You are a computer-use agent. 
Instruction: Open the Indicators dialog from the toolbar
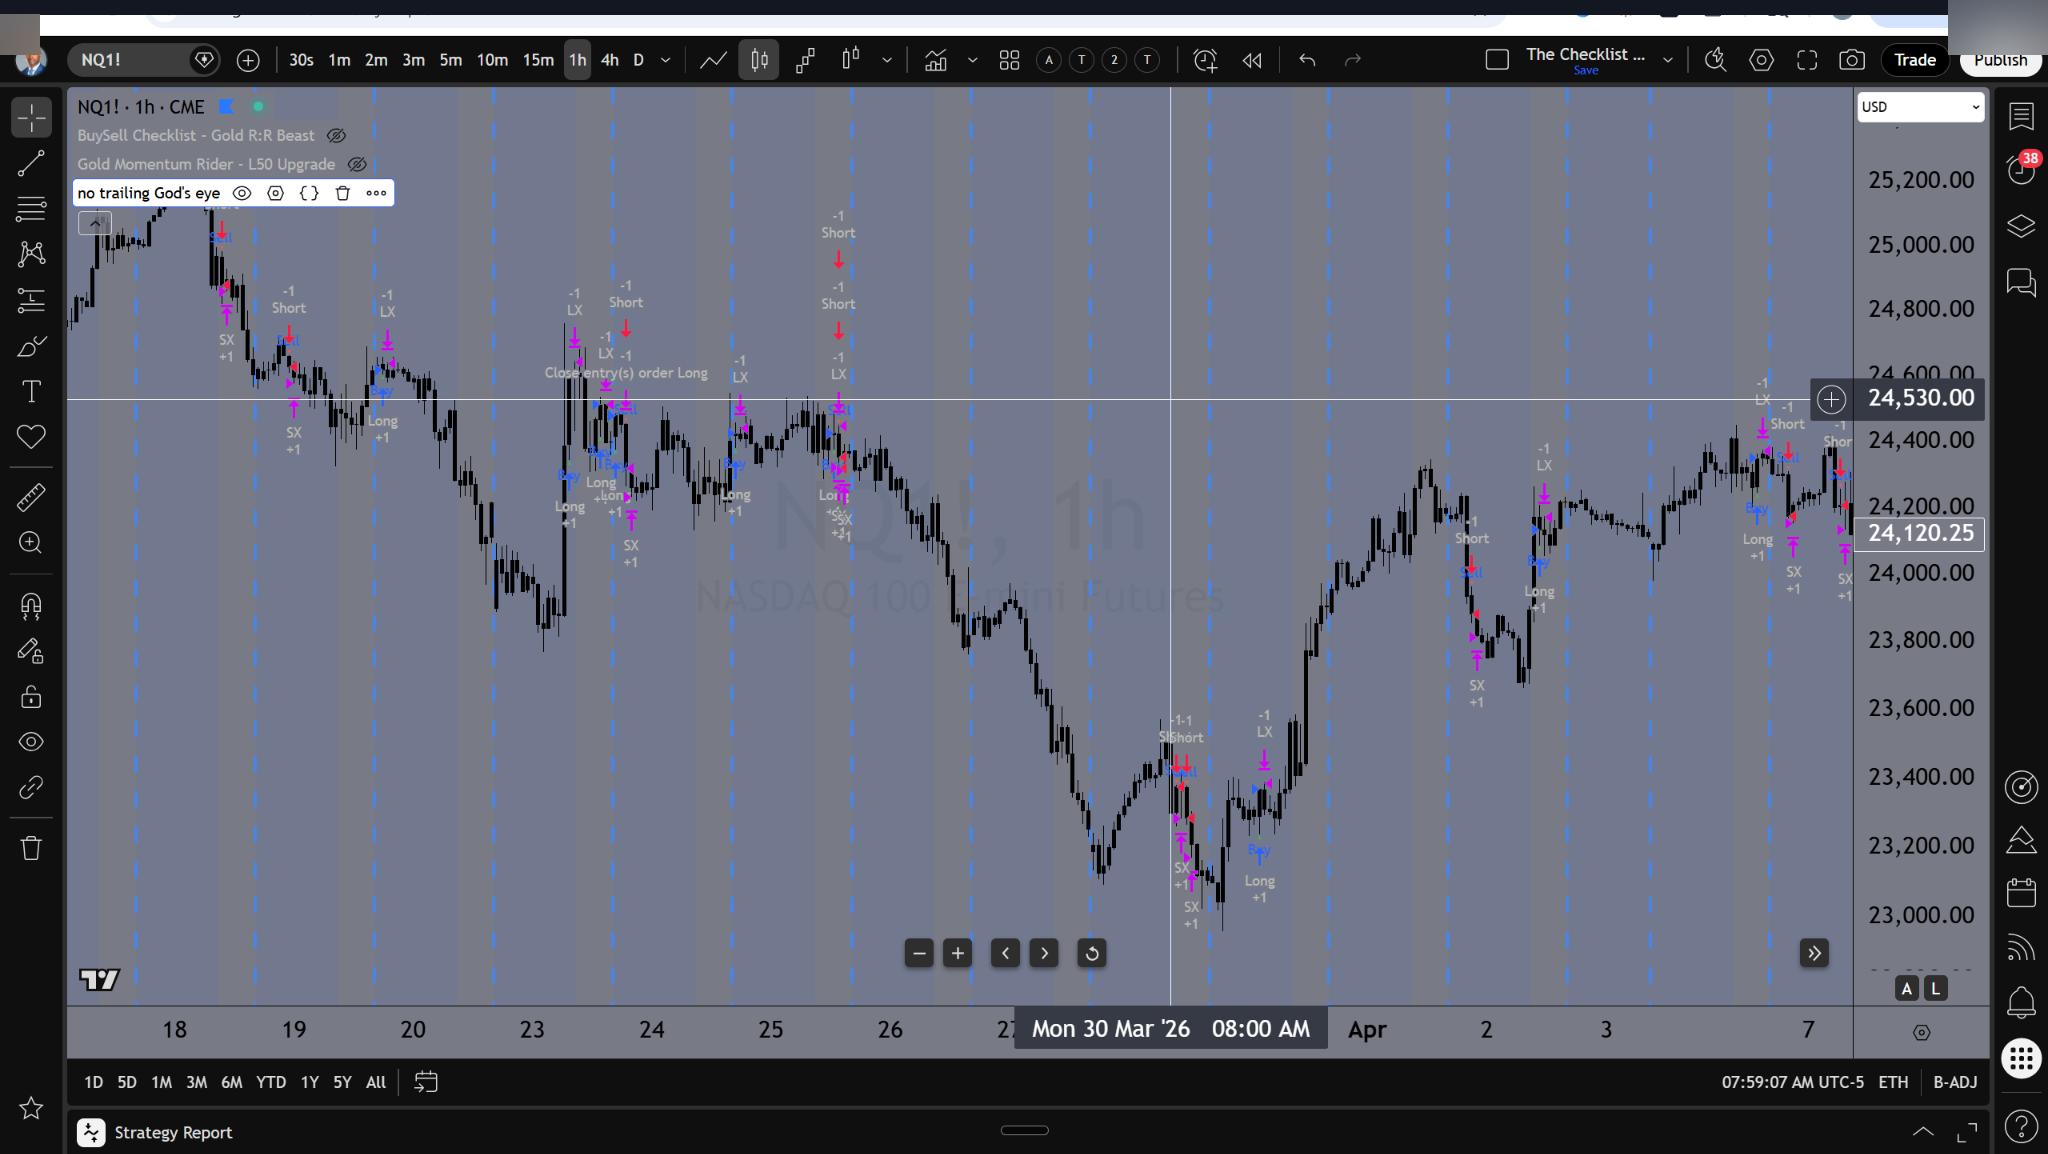(x=935, y=60)
